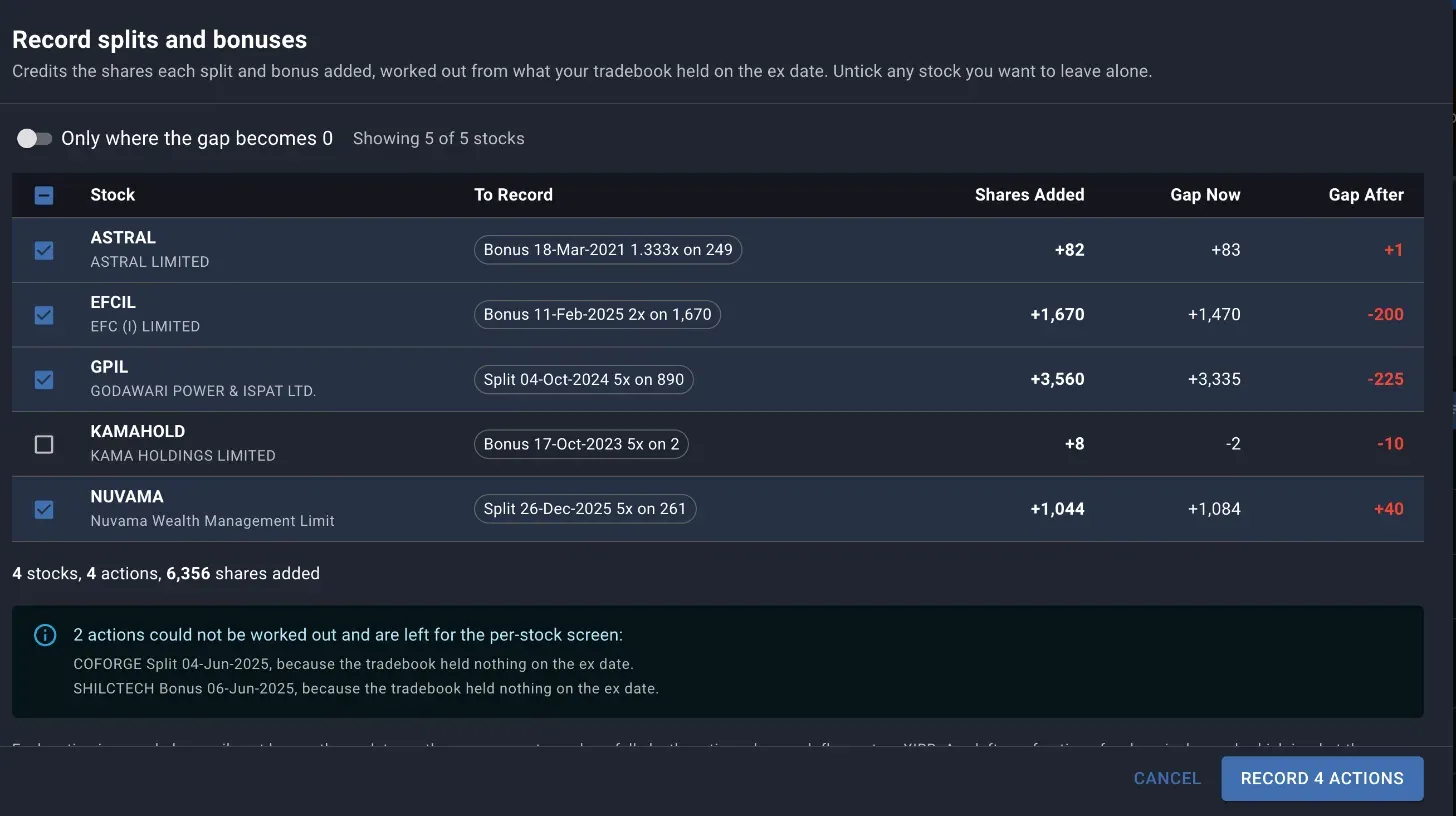Click the ASTRAL stock symbol

pyautogui.click(x=123, y=238)
